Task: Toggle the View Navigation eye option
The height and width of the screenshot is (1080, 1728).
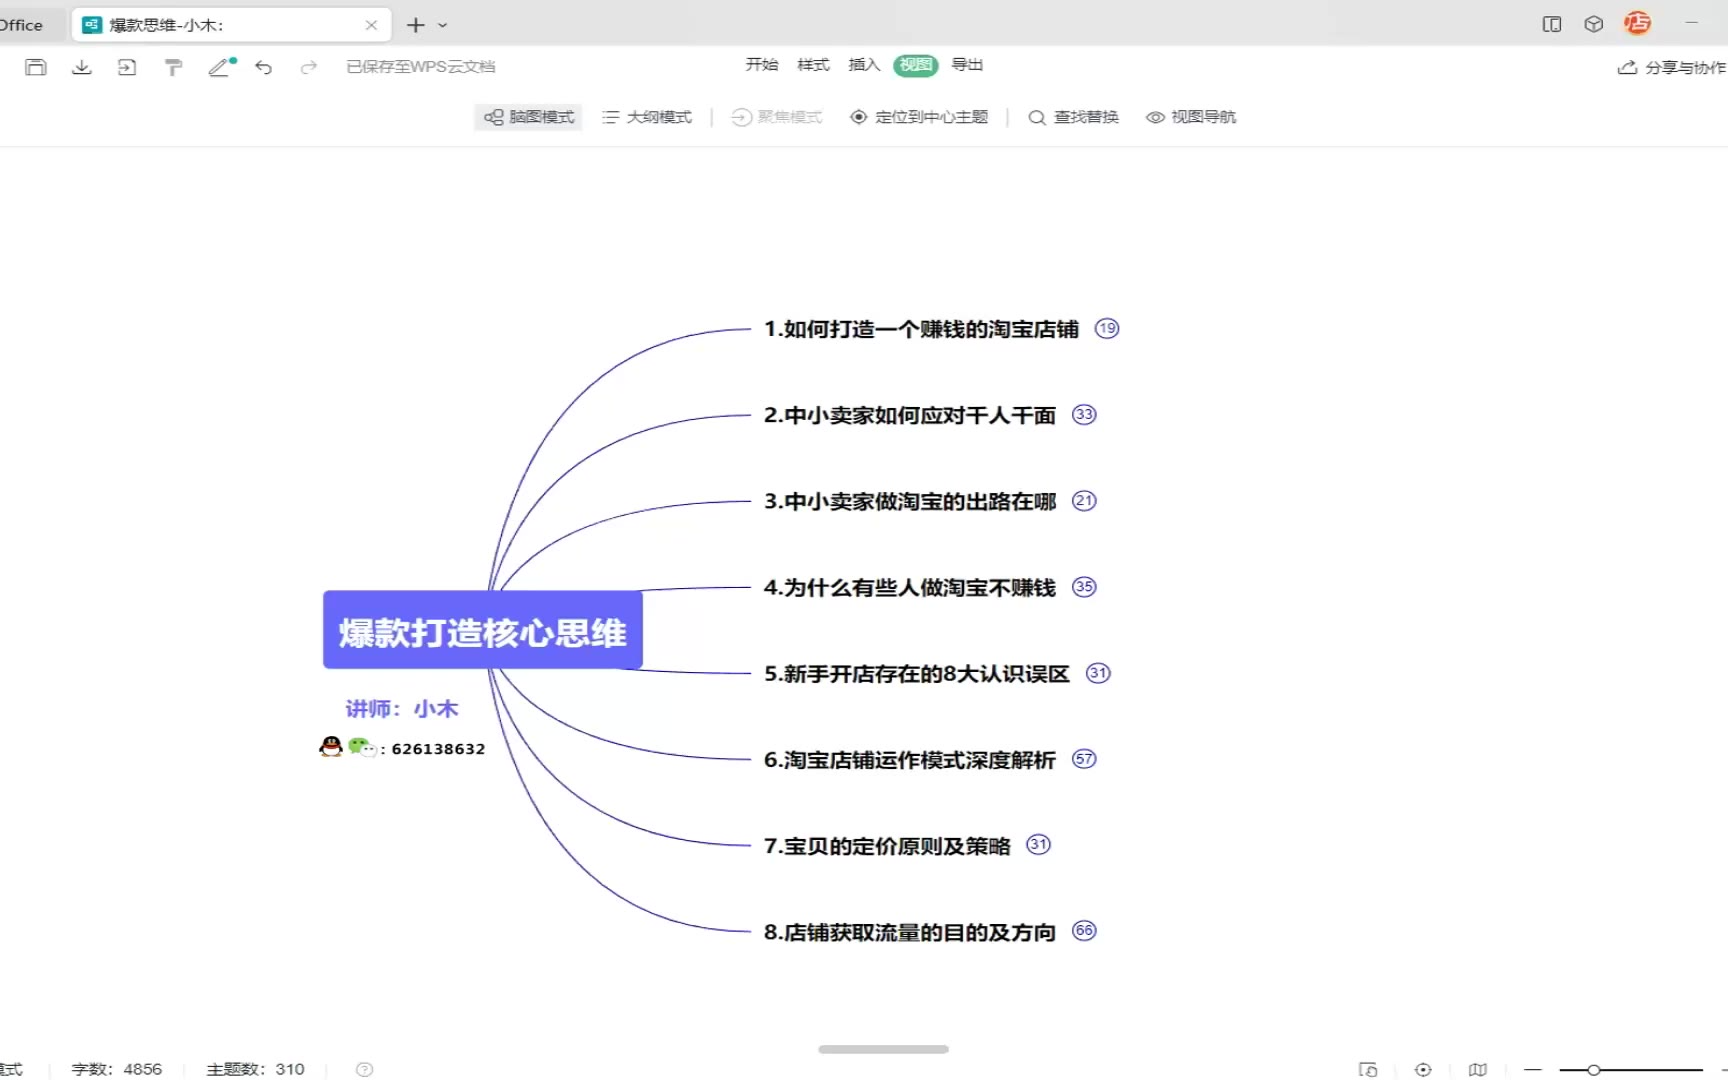Action: click(x=1191, y=117)
